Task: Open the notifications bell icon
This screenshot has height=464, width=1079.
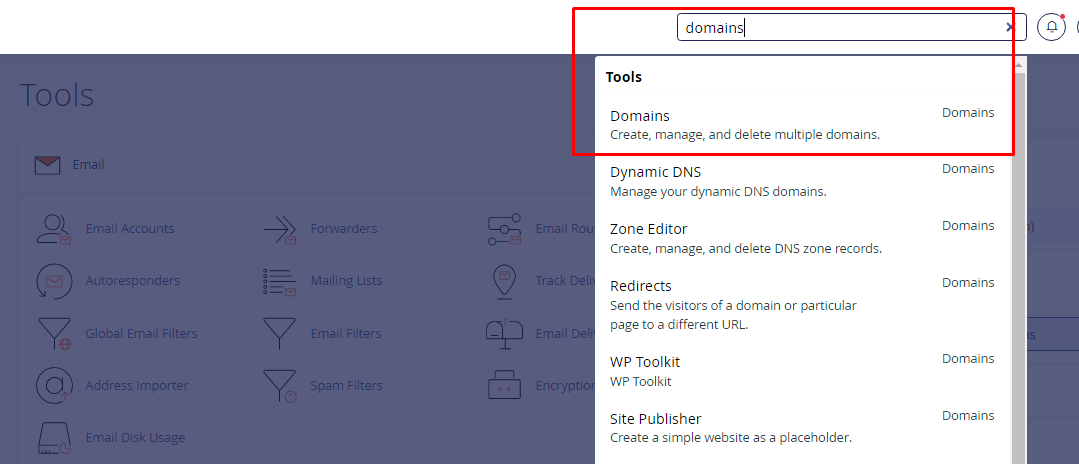Action: click(x=1051, y=27)
